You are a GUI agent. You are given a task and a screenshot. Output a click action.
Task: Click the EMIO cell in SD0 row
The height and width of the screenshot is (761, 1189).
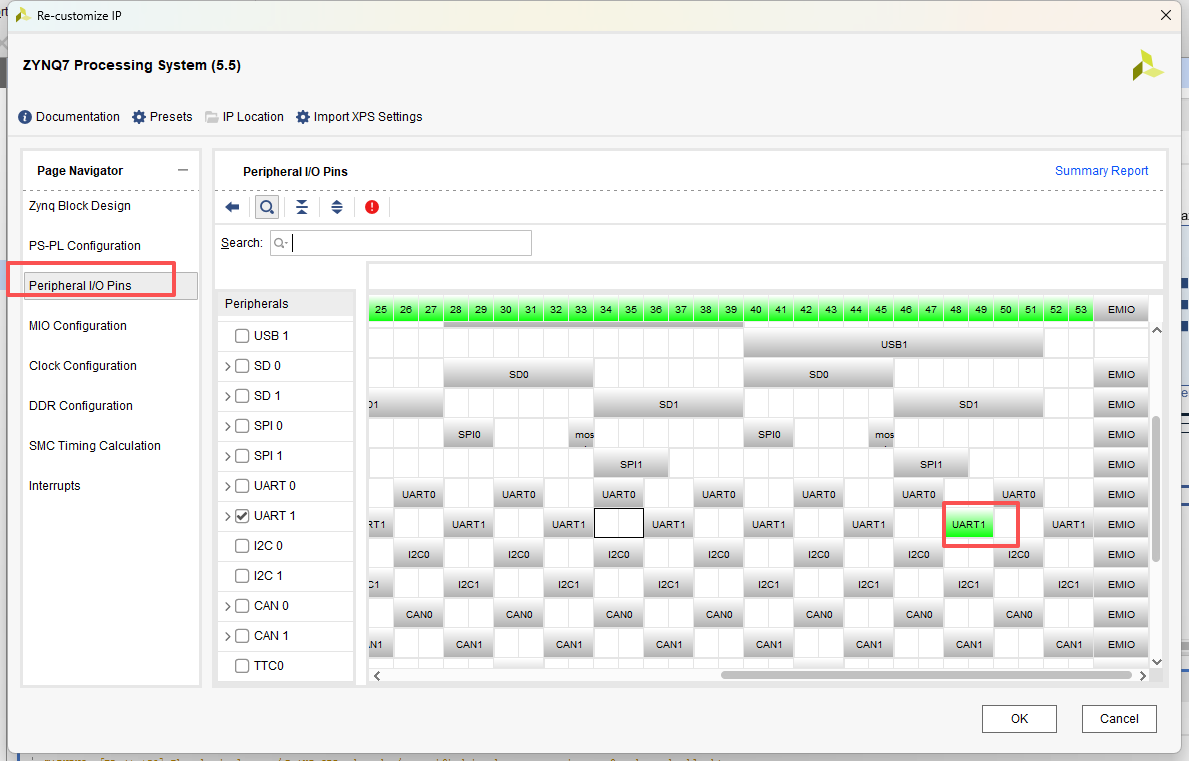pos(1121,374)
